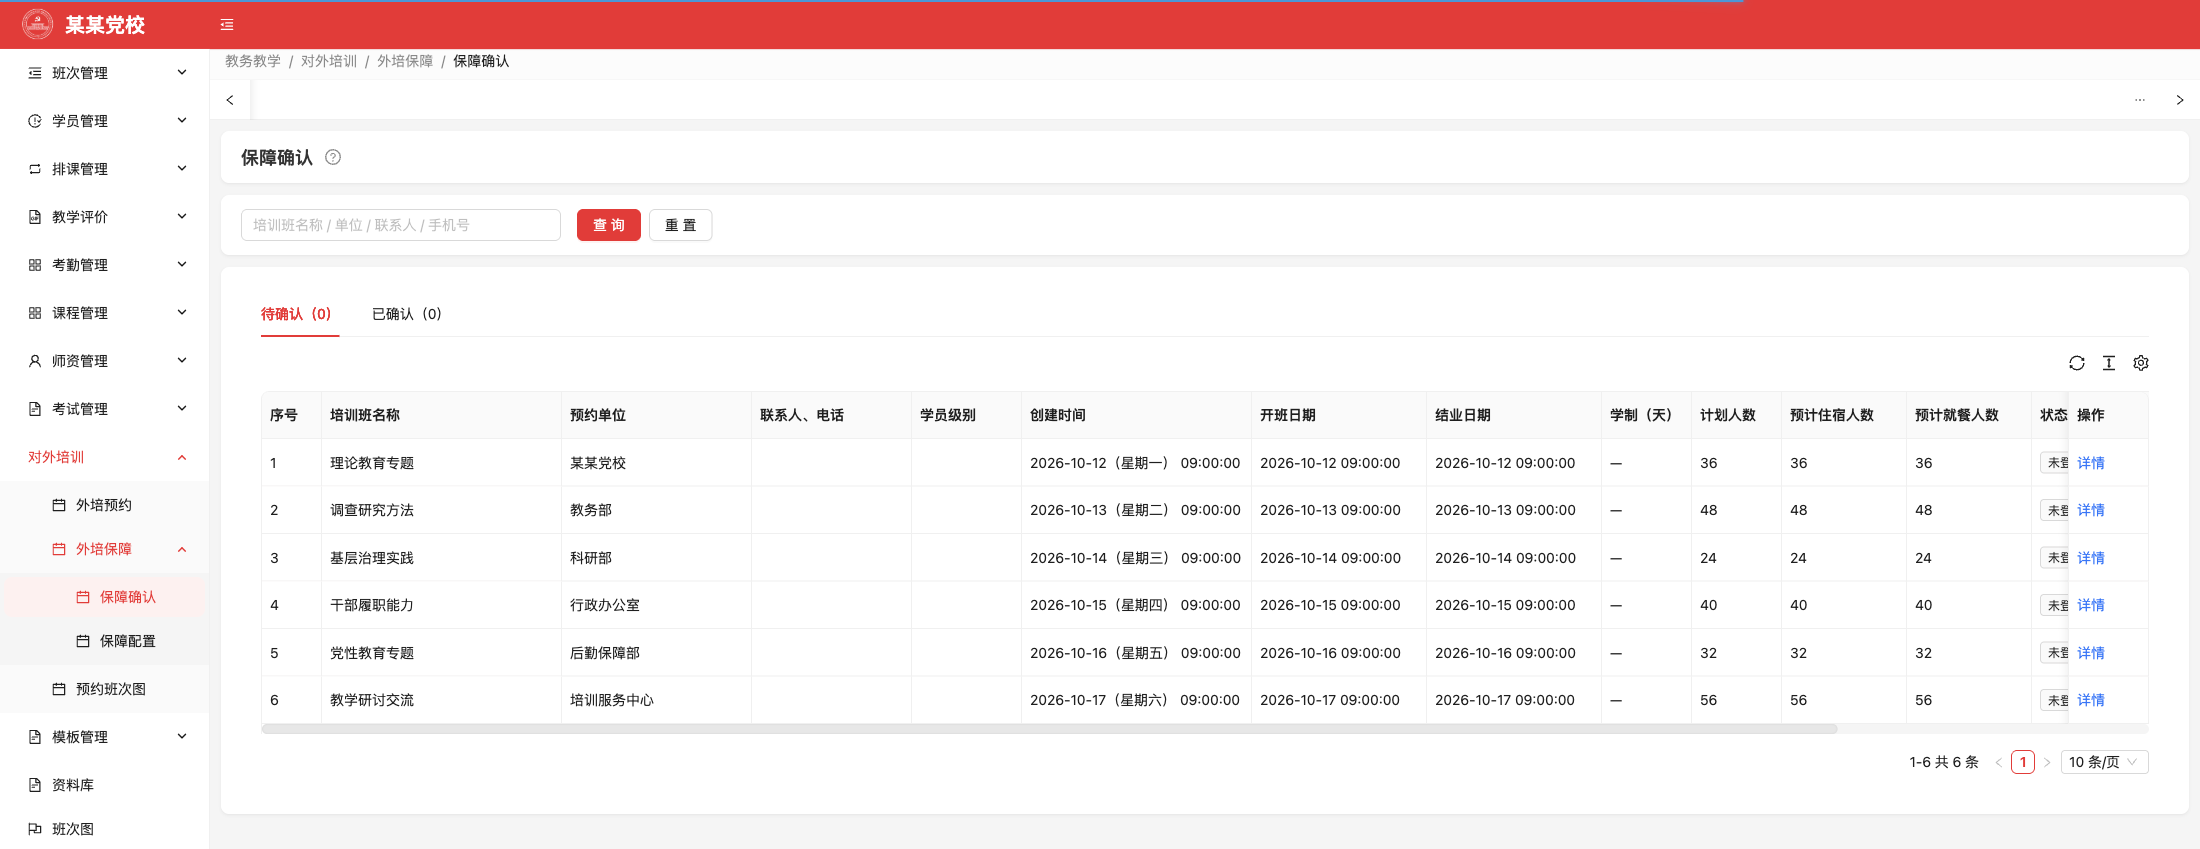Open the 10 条/页 page size dropdown
This screenshot has width=2200, height=849.
[2104, 762]
